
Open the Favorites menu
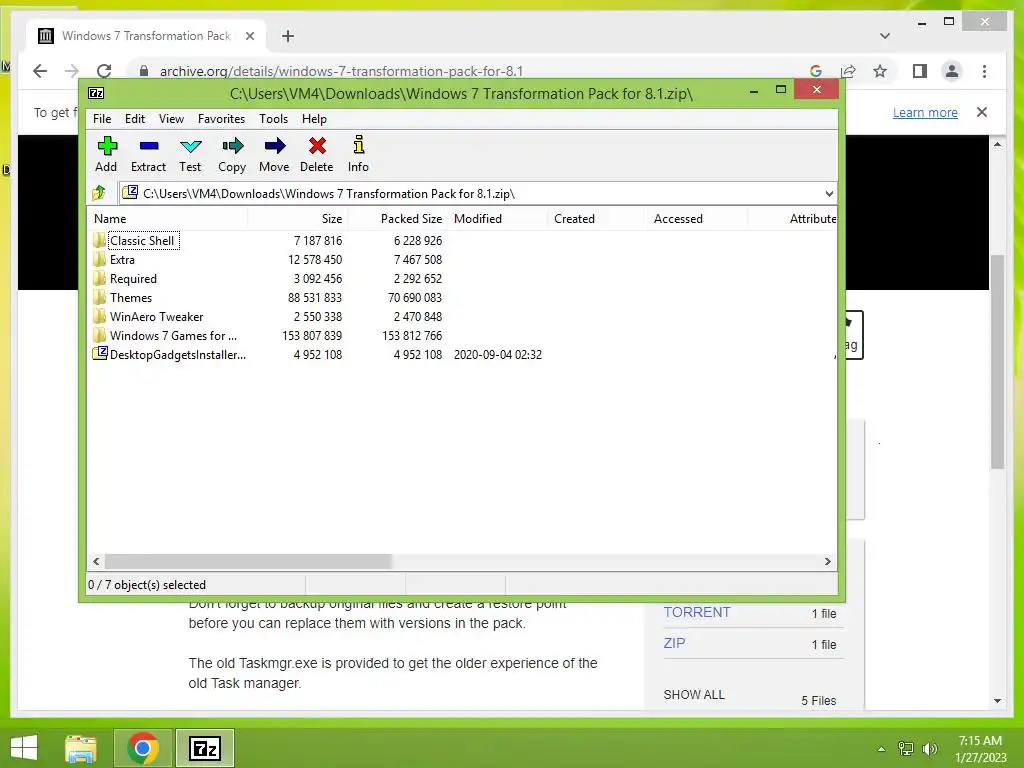tap(221, 119)
